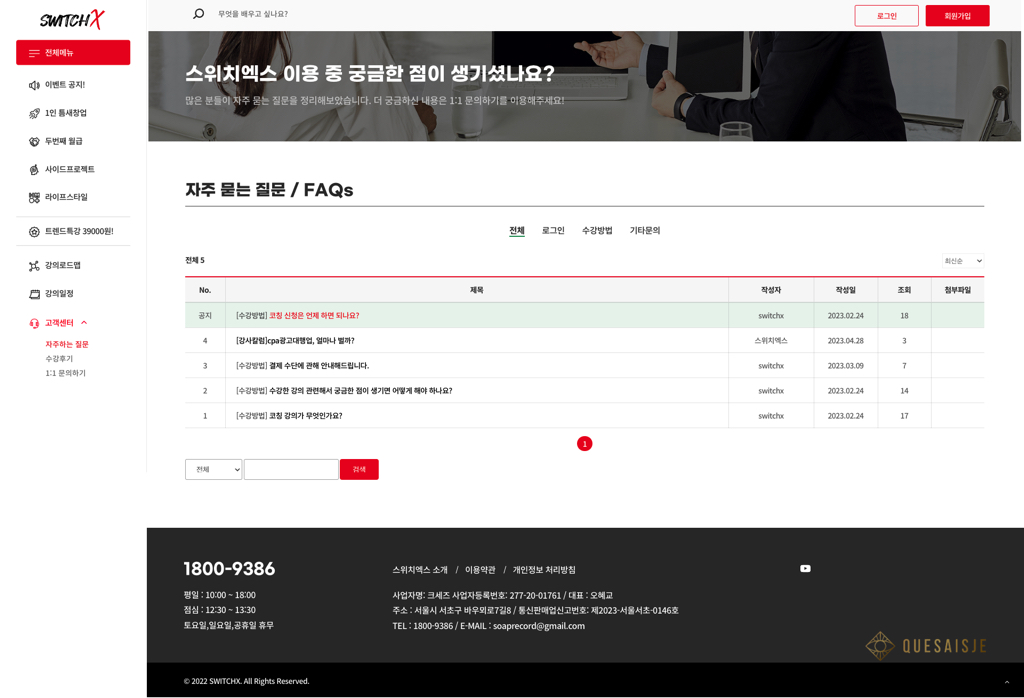This screenshot has width=1024, height=698.
Task: Open 강의로드맵 in the sidebar
Action: click(63, 265)
